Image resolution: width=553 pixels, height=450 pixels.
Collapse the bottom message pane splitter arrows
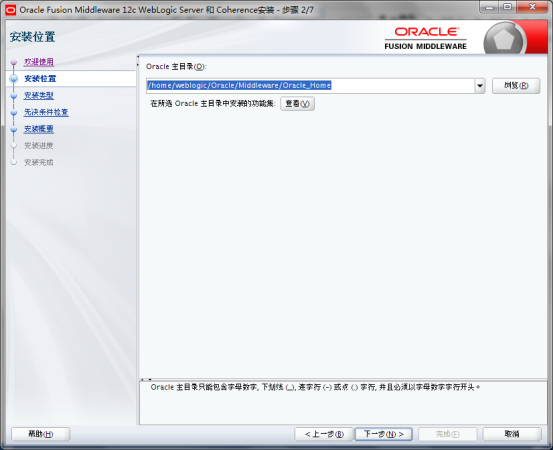pyautogui.click(x=146, y=379)
